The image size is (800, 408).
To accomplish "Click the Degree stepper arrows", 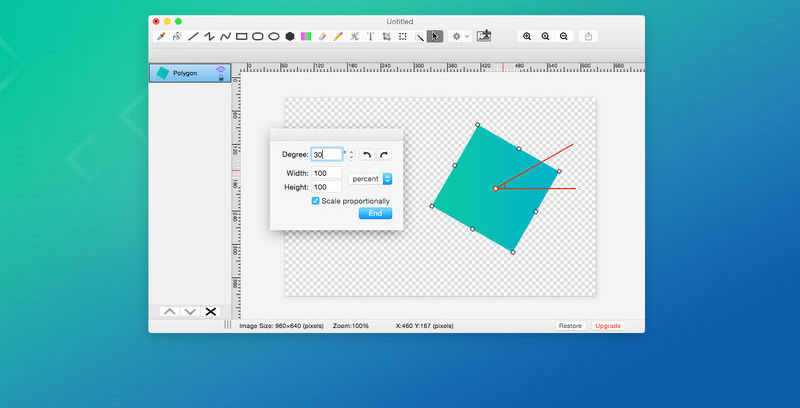I will (x=351, y=155).
